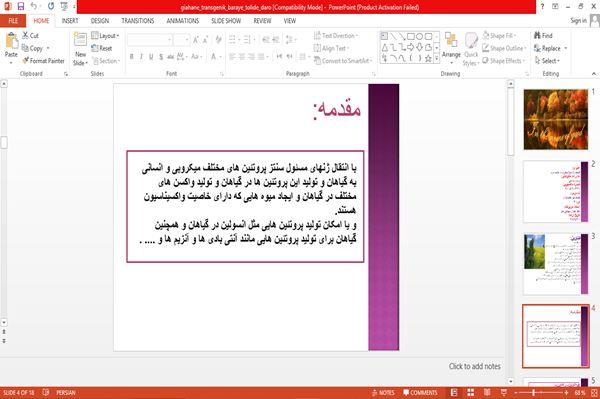Toggle Bold formatting

(x=131, y=57)
